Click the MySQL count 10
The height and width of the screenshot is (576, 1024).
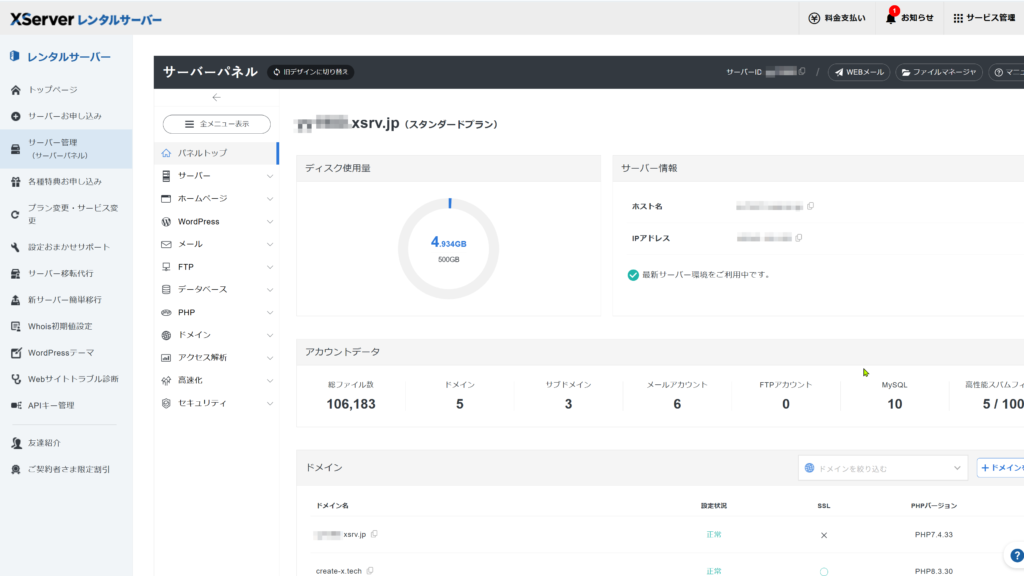(894, 404)
